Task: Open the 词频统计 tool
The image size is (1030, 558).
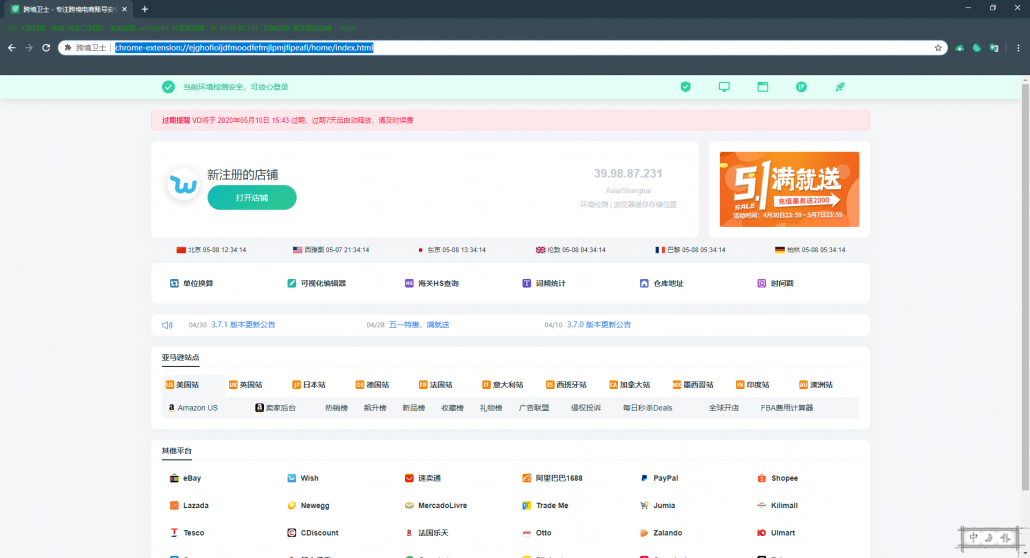Action: (x=544, y=283)
